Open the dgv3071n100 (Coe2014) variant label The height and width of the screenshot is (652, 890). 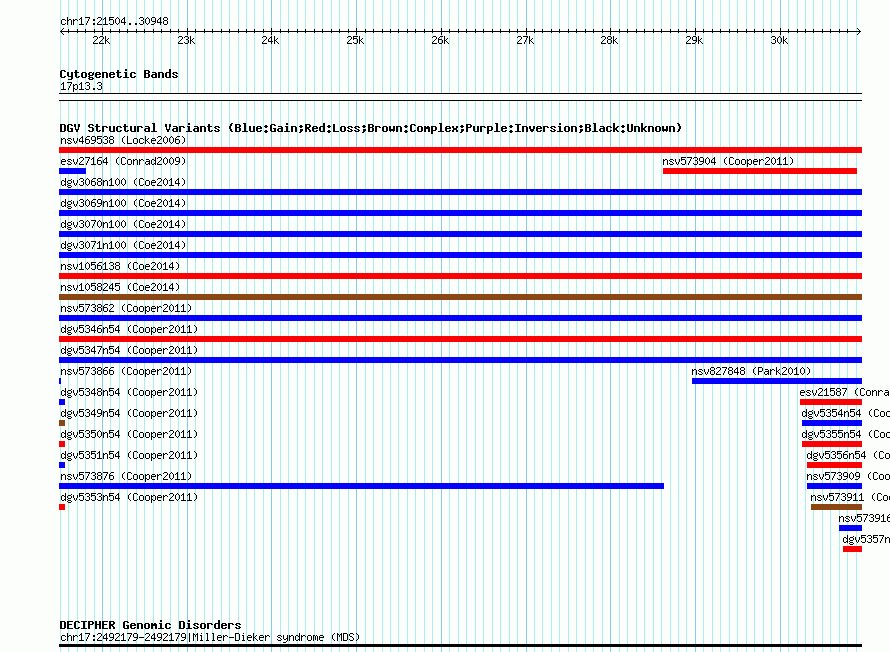coord(123,245)
